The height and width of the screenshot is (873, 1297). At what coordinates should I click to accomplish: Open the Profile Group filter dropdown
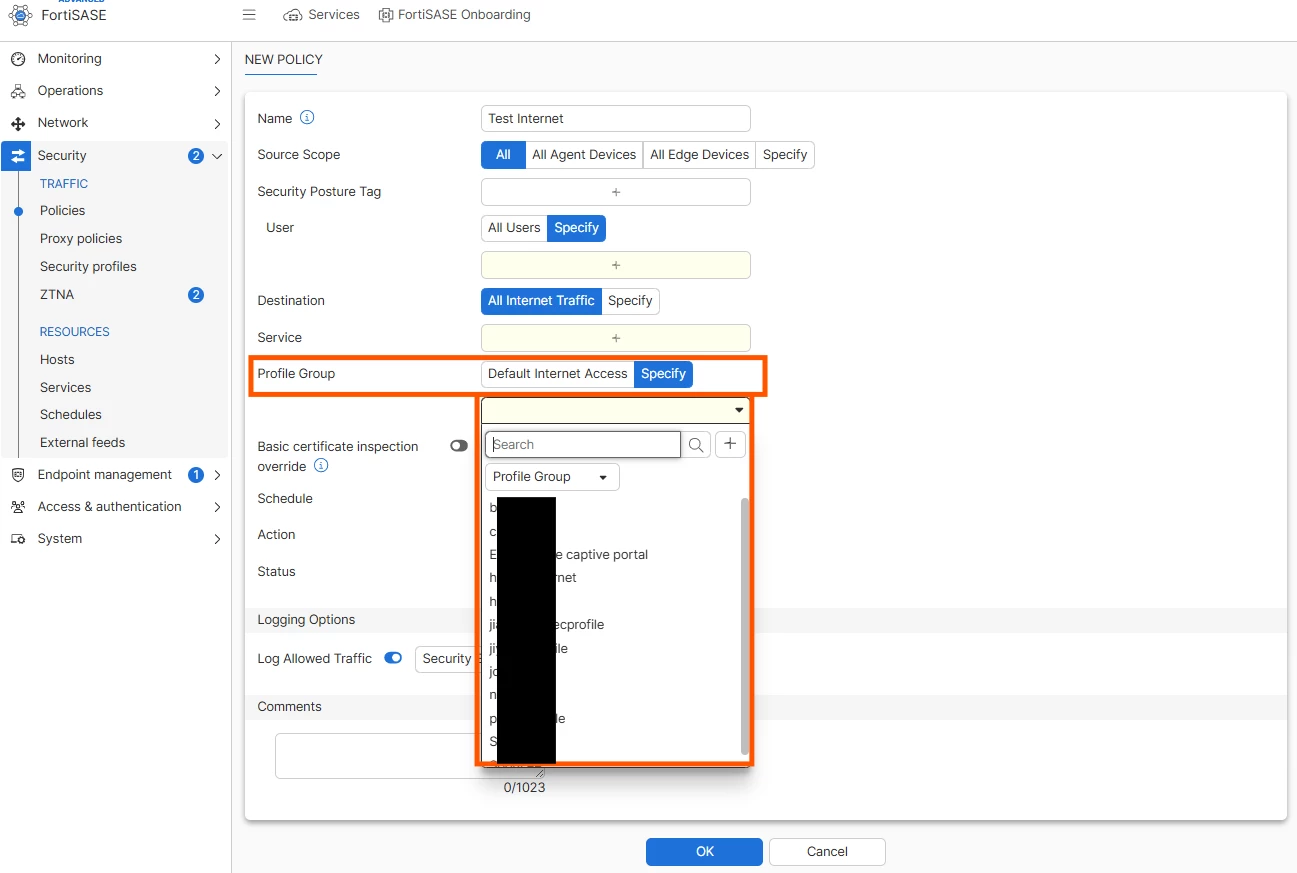click(x=552, y=477)
